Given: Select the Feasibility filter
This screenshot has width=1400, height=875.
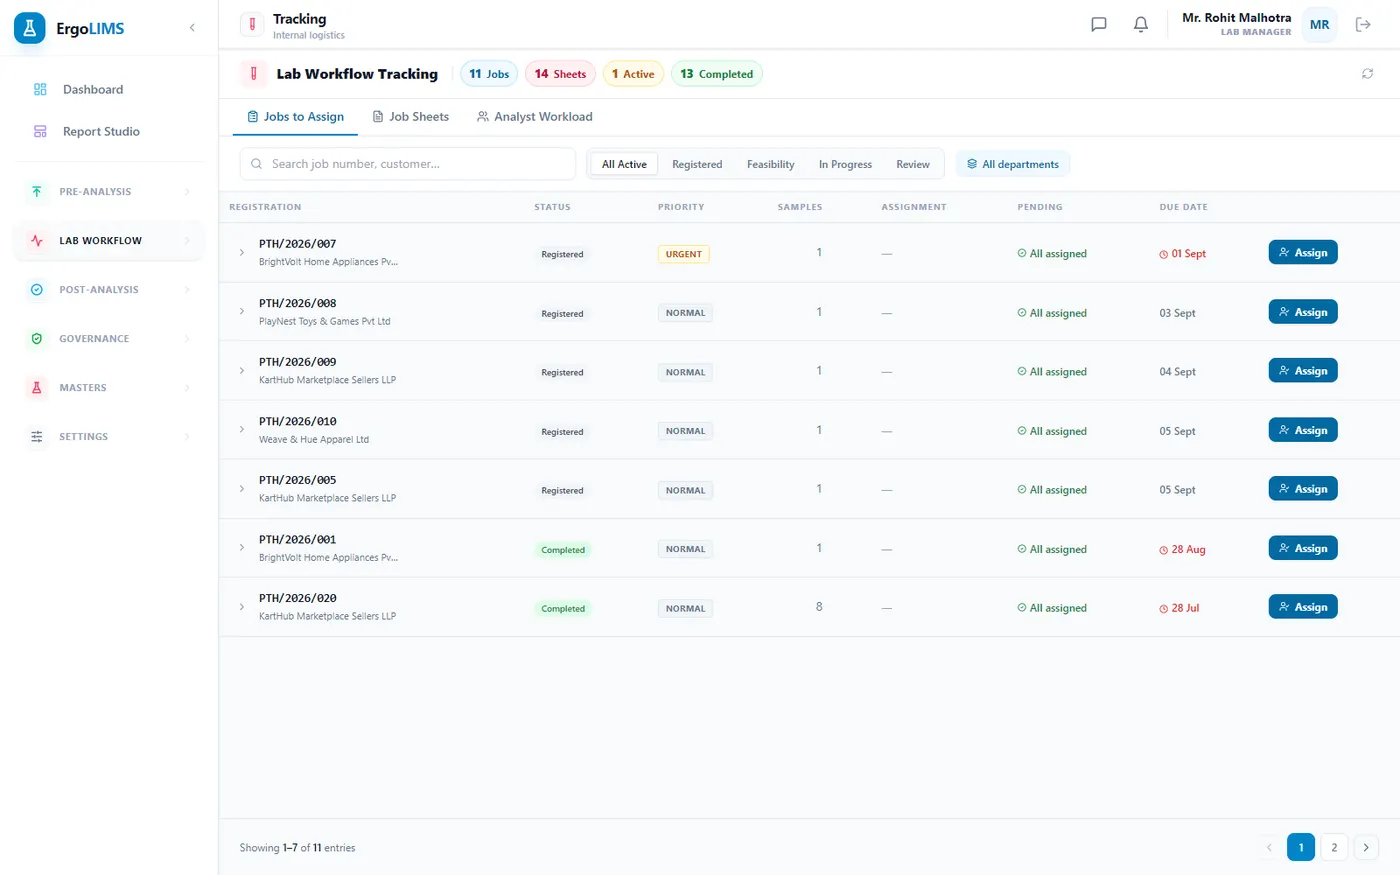Looking at the screenshot, I should pos(771,164).
